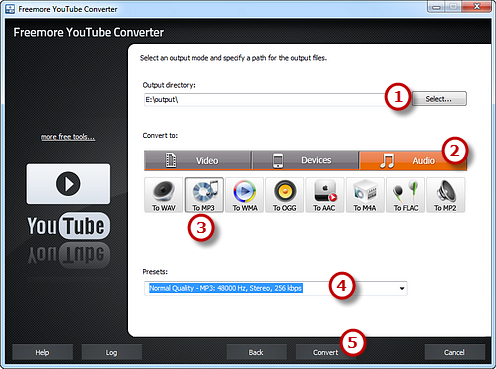496x369 pixels.
Task: Choose the To FLAC audio format
Action: point(405,195)
